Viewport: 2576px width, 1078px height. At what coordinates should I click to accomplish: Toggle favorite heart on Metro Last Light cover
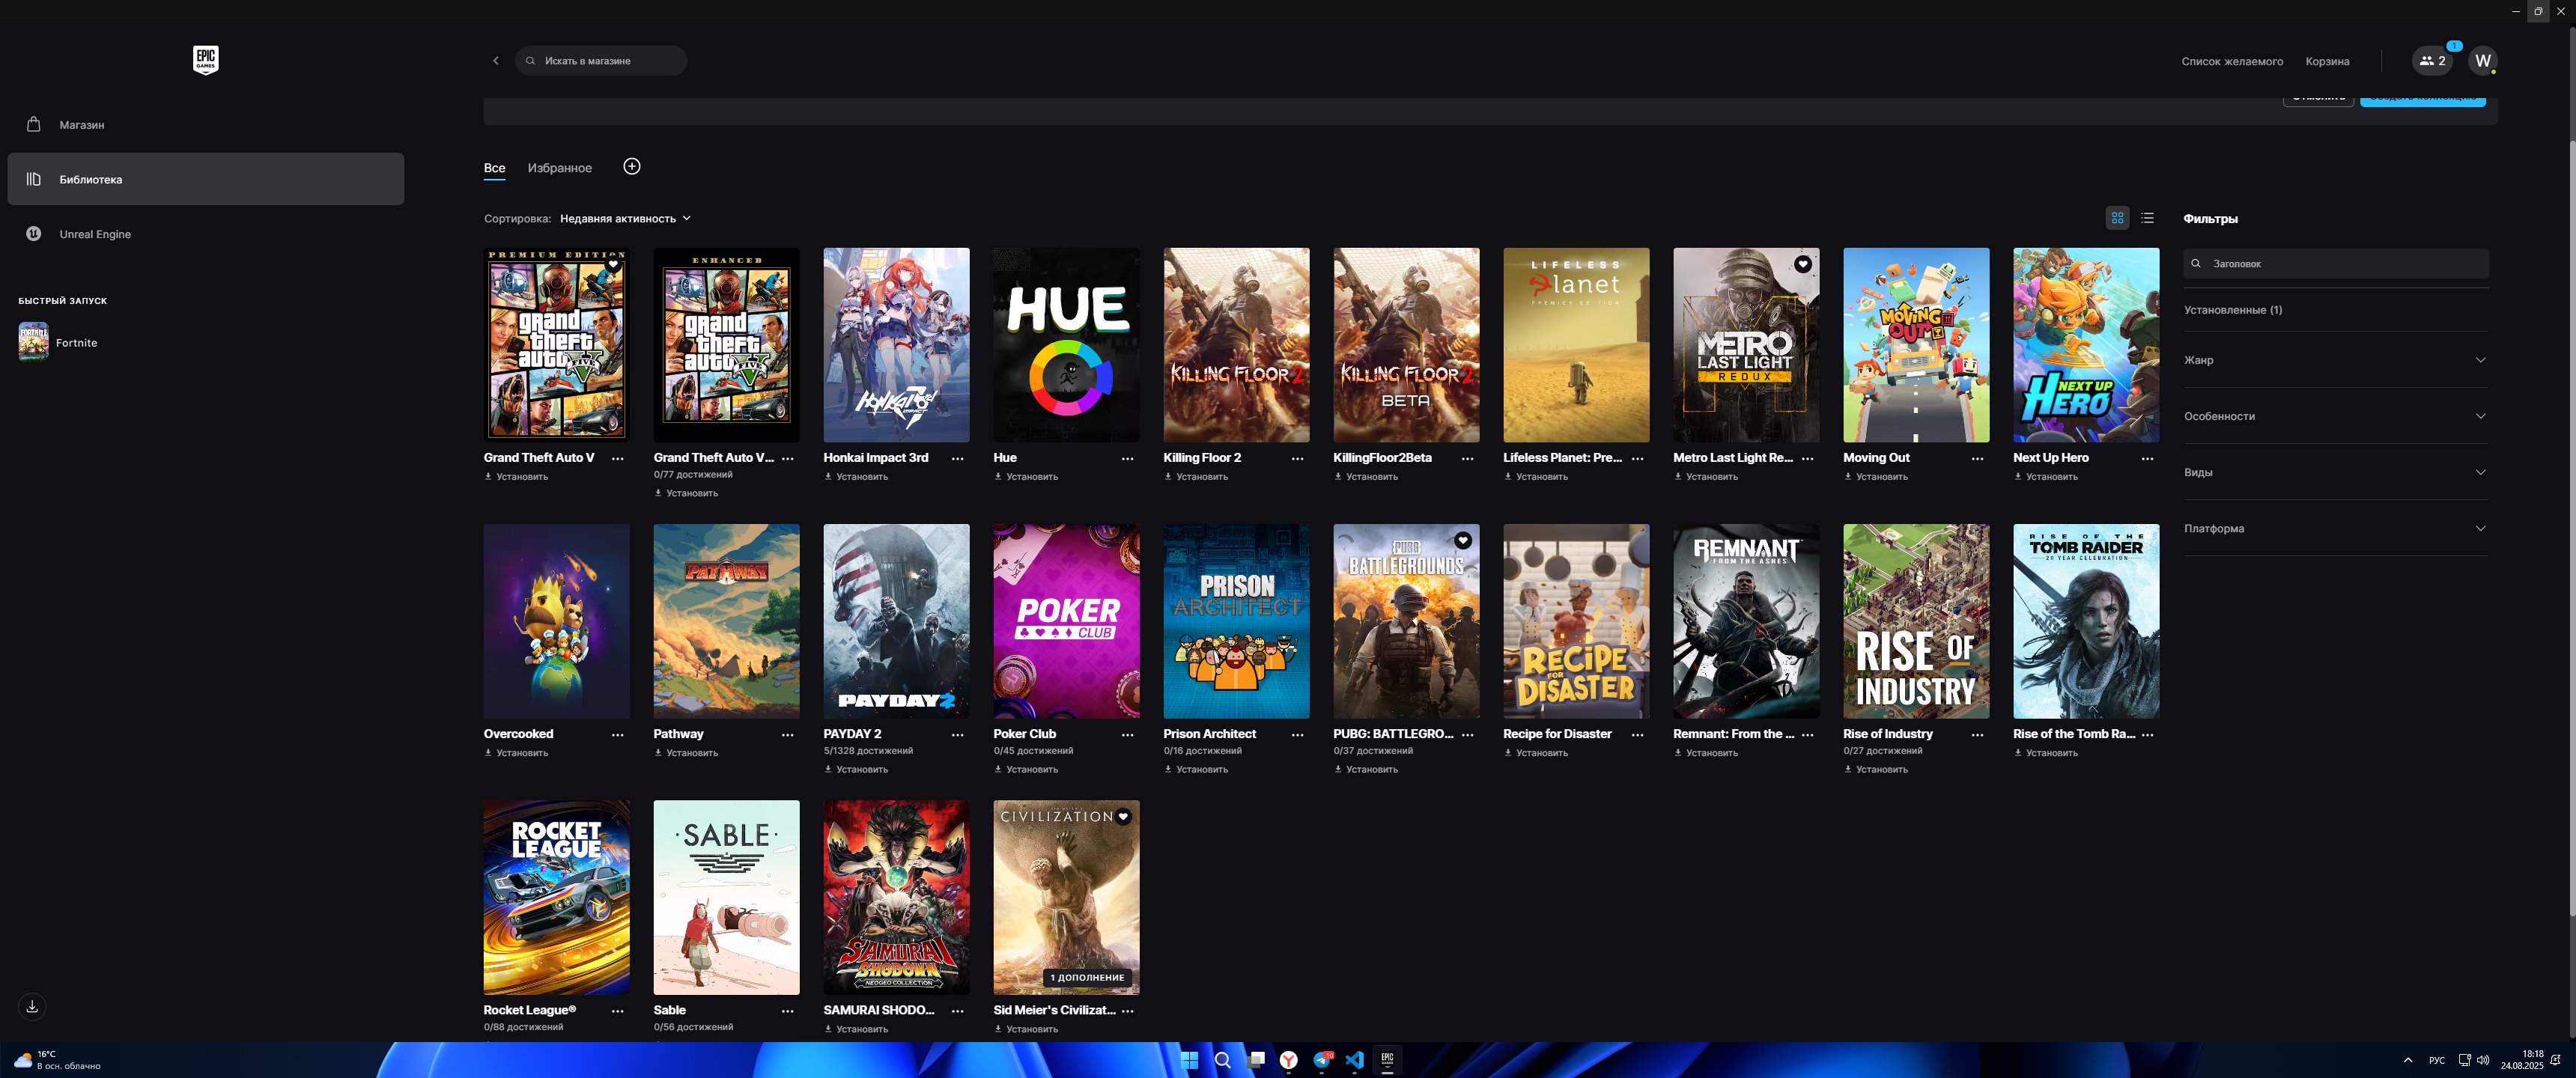[x=1802, y=265]
